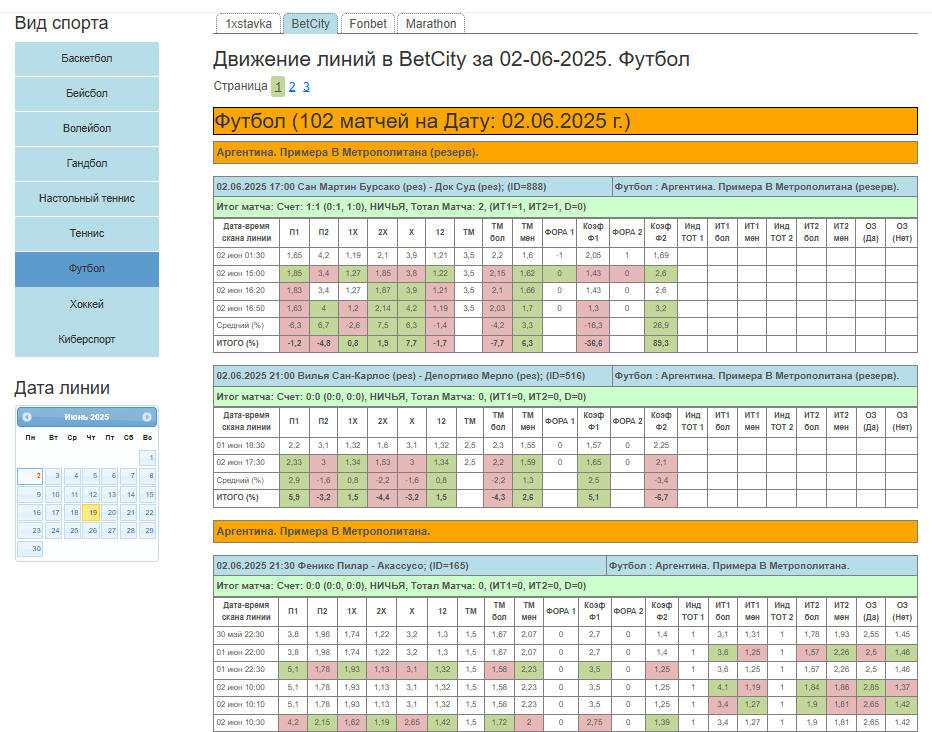Image resolution: width=932 pixels, height=732 pixels.
Task: Pick Гандбол from the sports list
Action: point(87,163)
